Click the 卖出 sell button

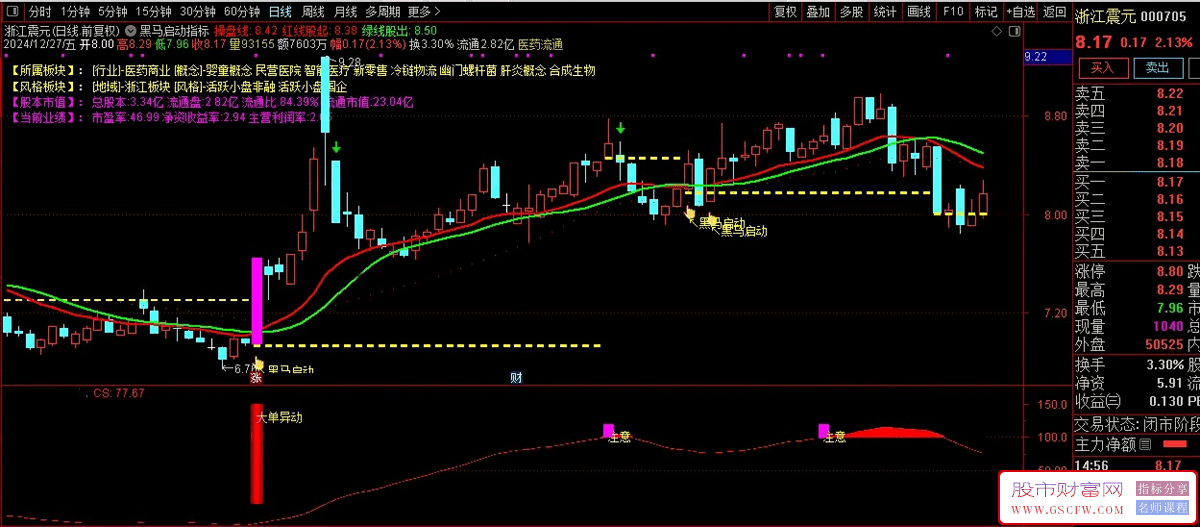[1157, 67]
